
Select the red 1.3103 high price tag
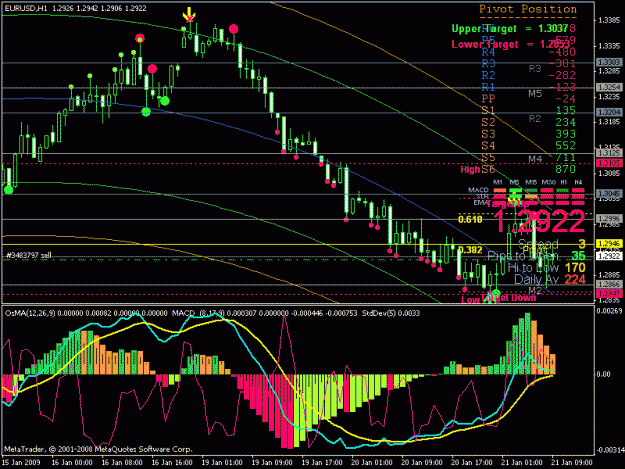tap(609, 163)
